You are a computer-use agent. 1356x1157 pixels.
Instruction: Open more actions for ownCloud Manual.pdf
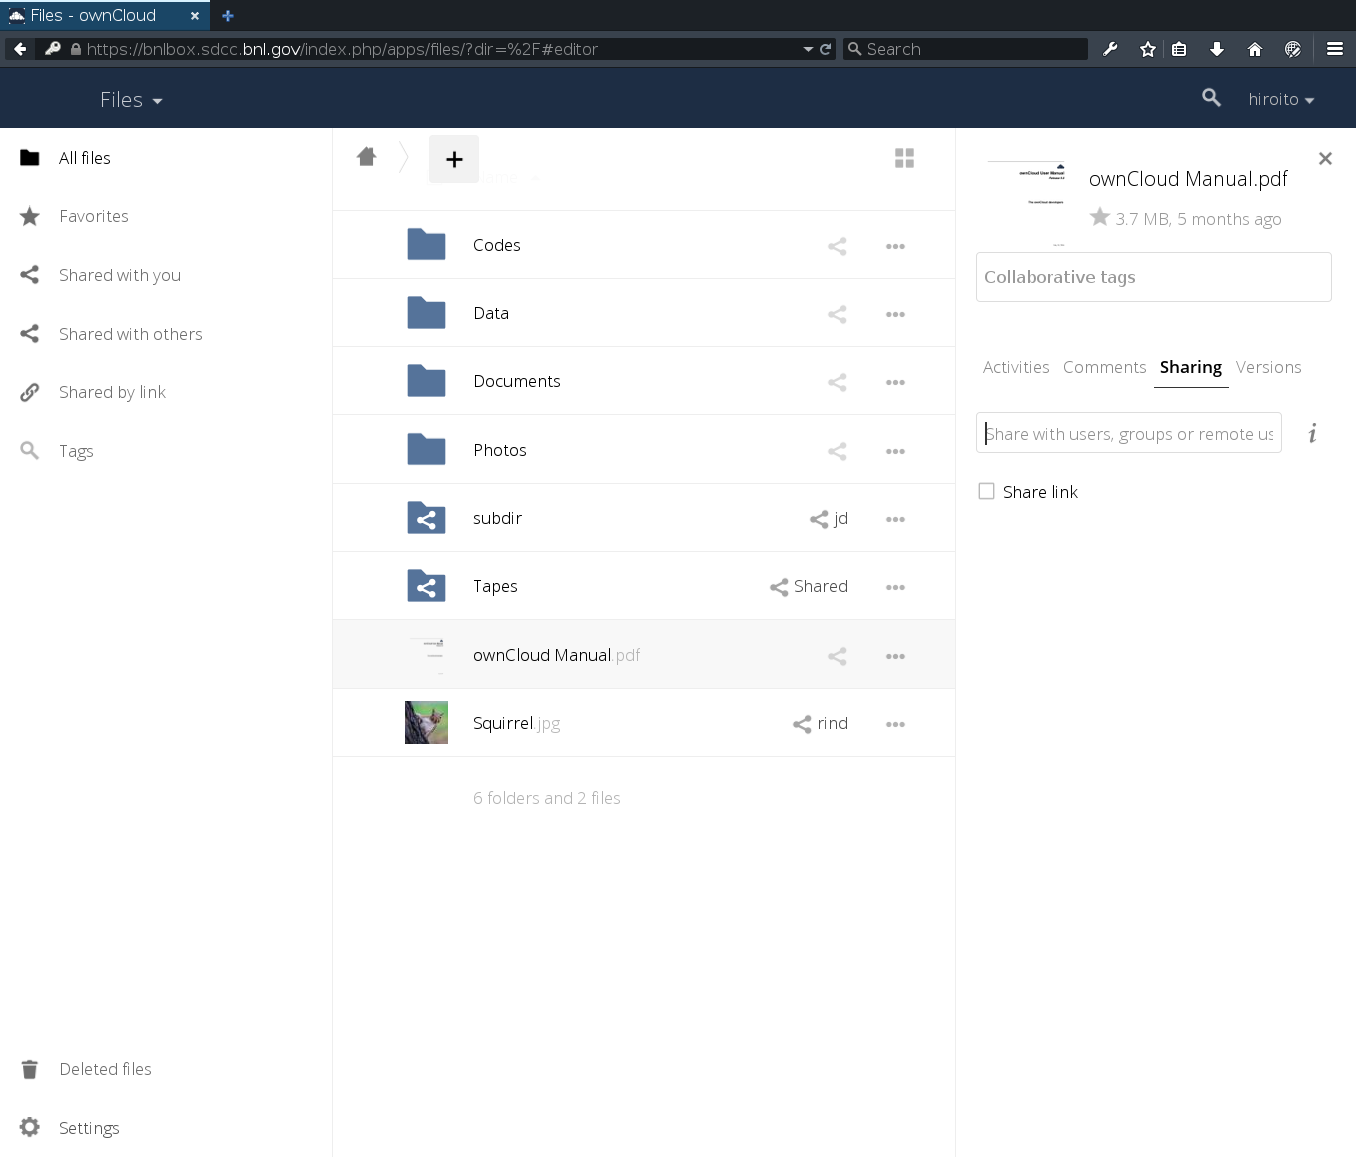point(895,656)
